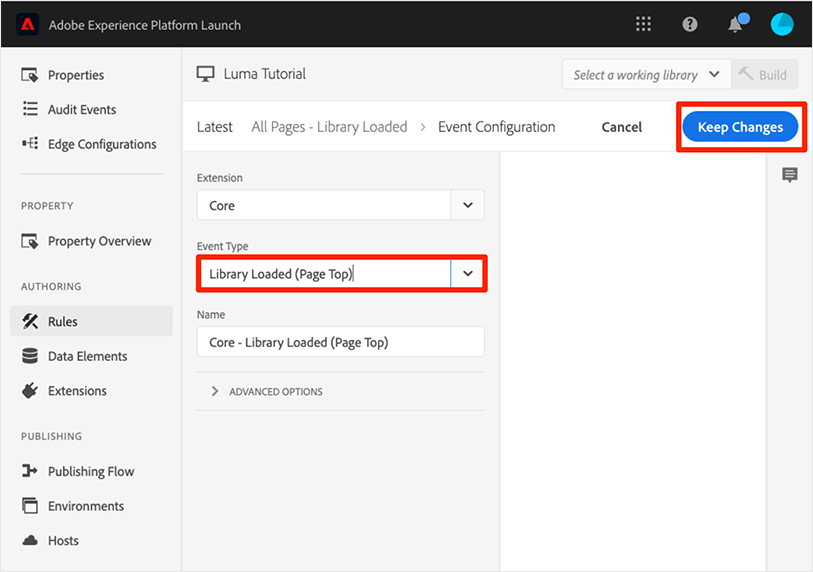This screenshot has width=813, height=572.
Task: View notifications bell icon
Action: (x=736, y=24)
